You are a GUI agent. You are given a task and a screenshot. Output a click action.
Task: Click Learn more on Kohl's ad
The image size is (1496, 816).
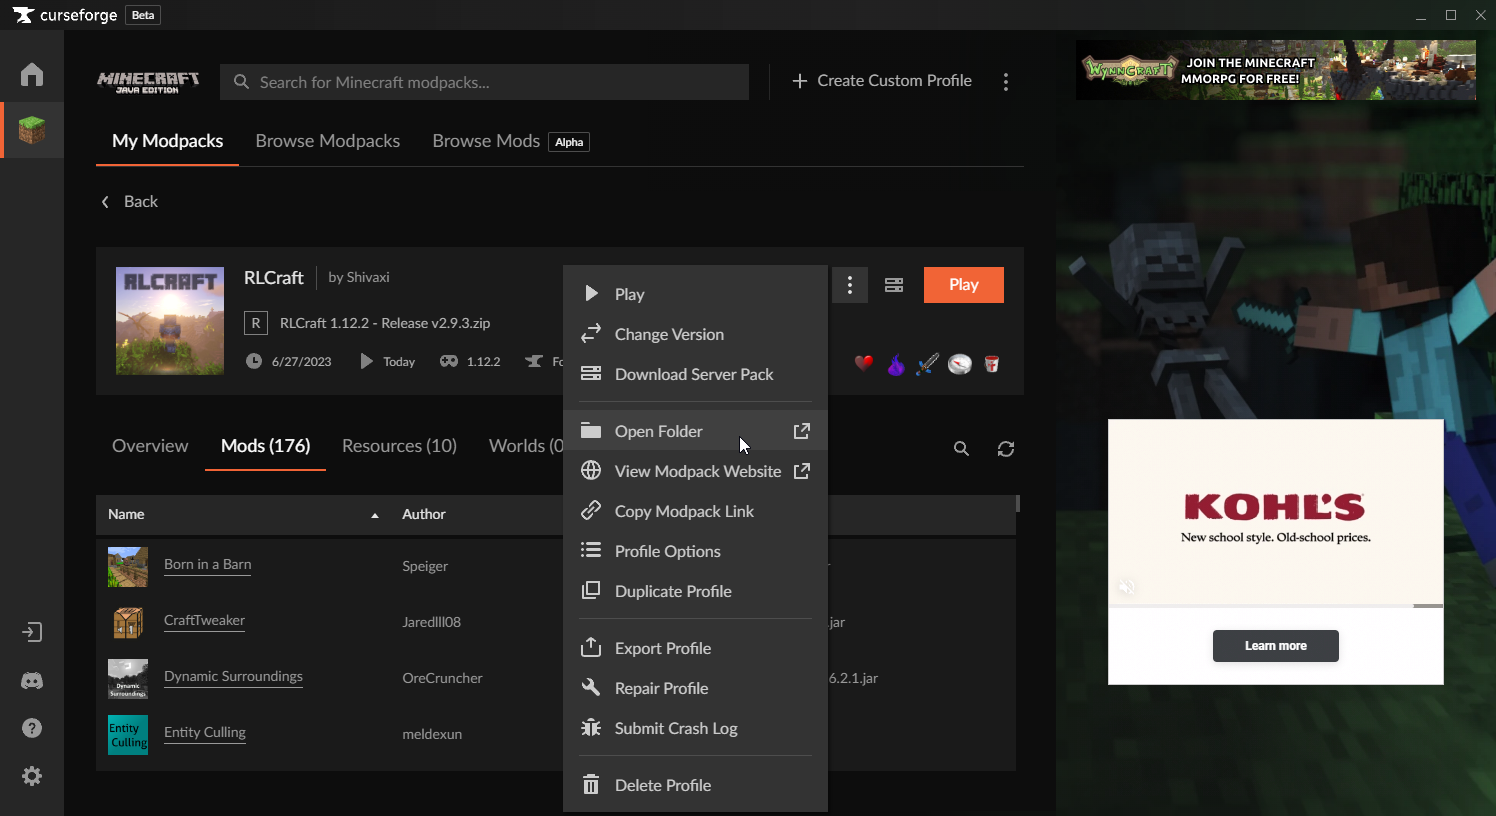(1276, 646)
